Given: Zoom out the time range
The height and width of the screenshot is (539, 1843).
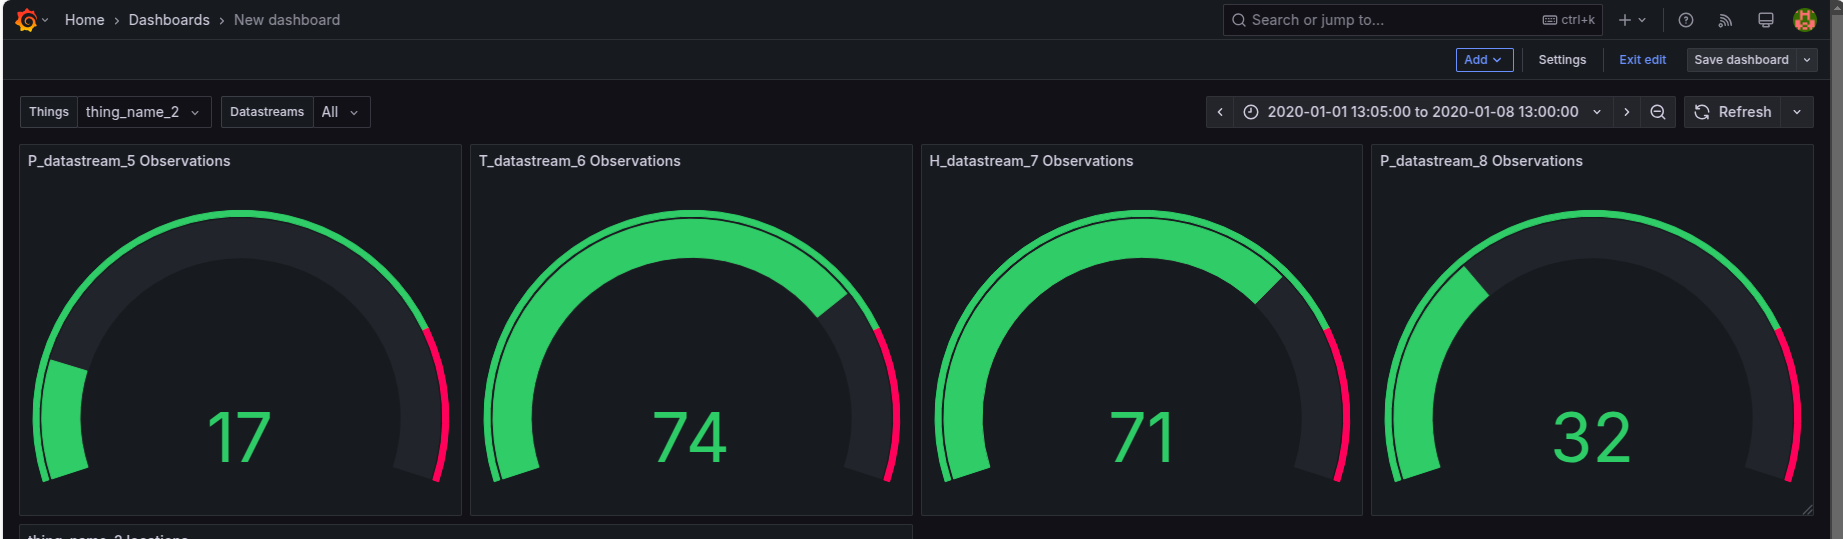Looking at the screenshot, I should click(1658, 112).
